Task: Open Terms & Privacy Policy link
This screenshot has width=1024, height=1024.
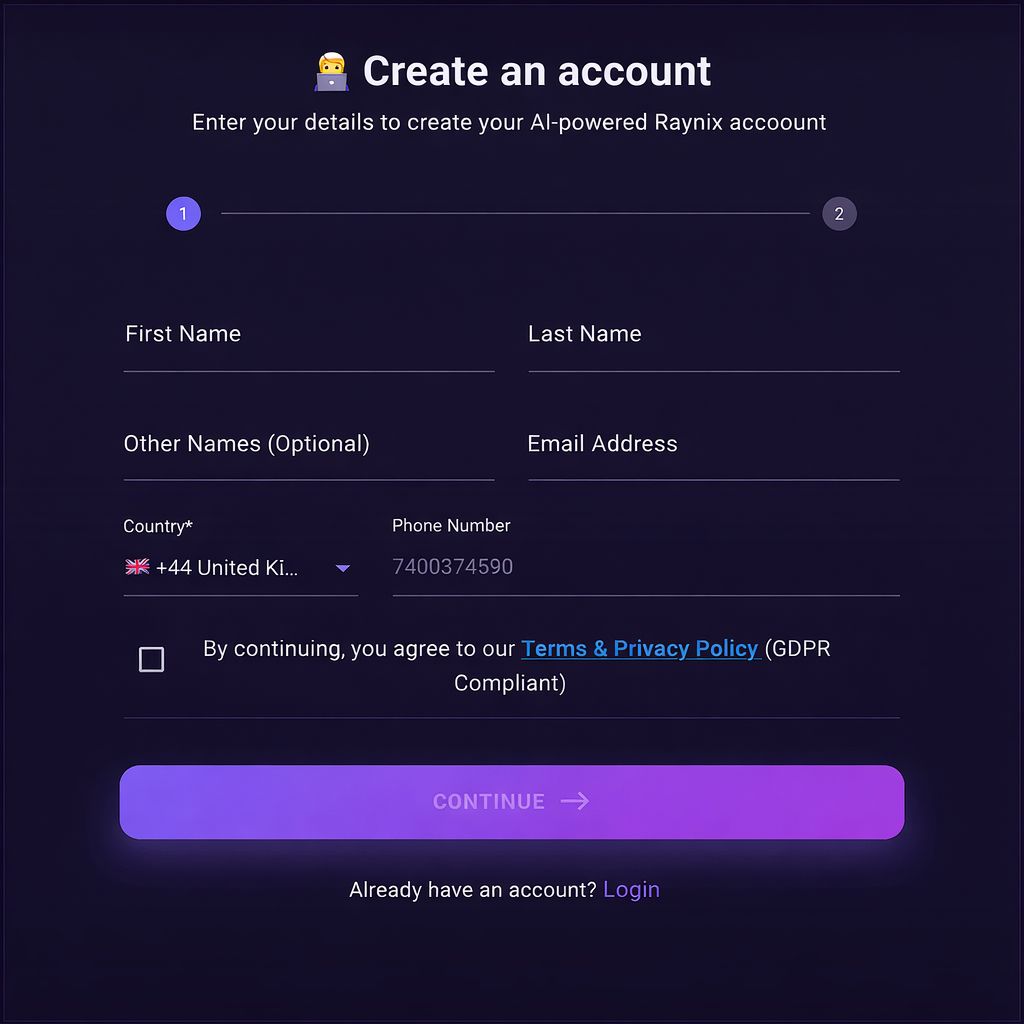Action: coord(640,649)
